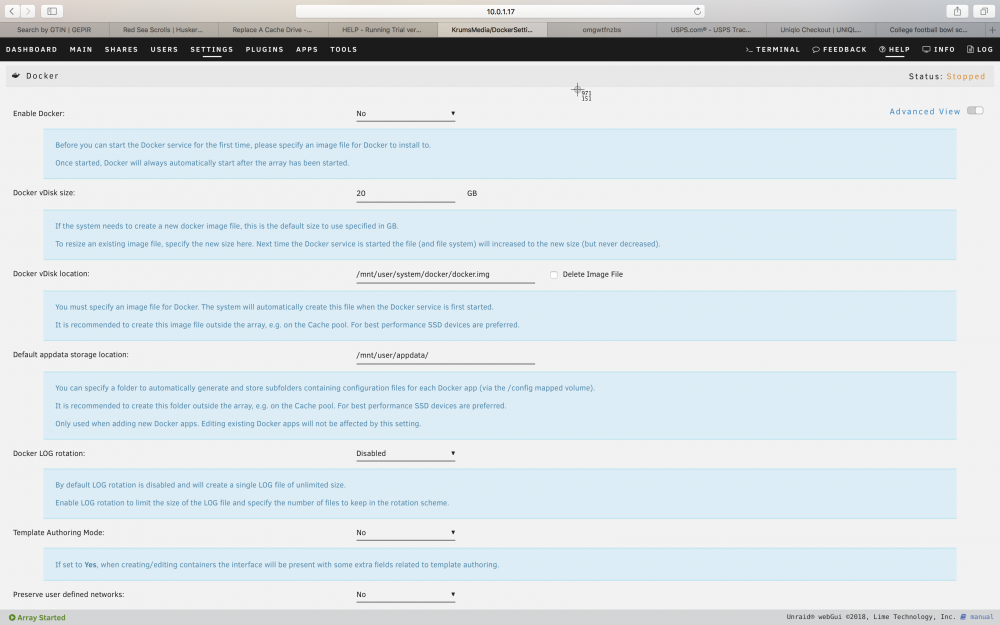Select the KrumsMedia DockerSettings tab
The width and height of the screenshot is (1000, 625).
point(492,29)
